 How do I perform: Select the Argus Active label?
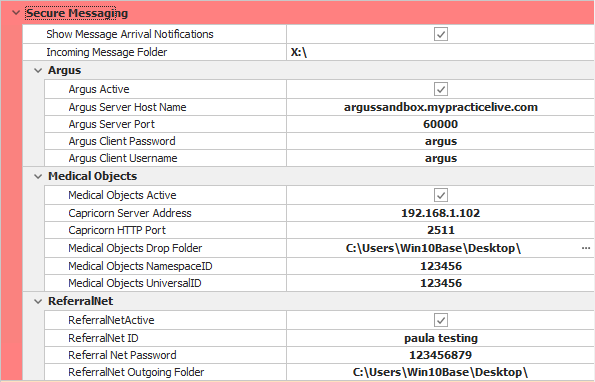pyautogui.click(x=99, y=89)
